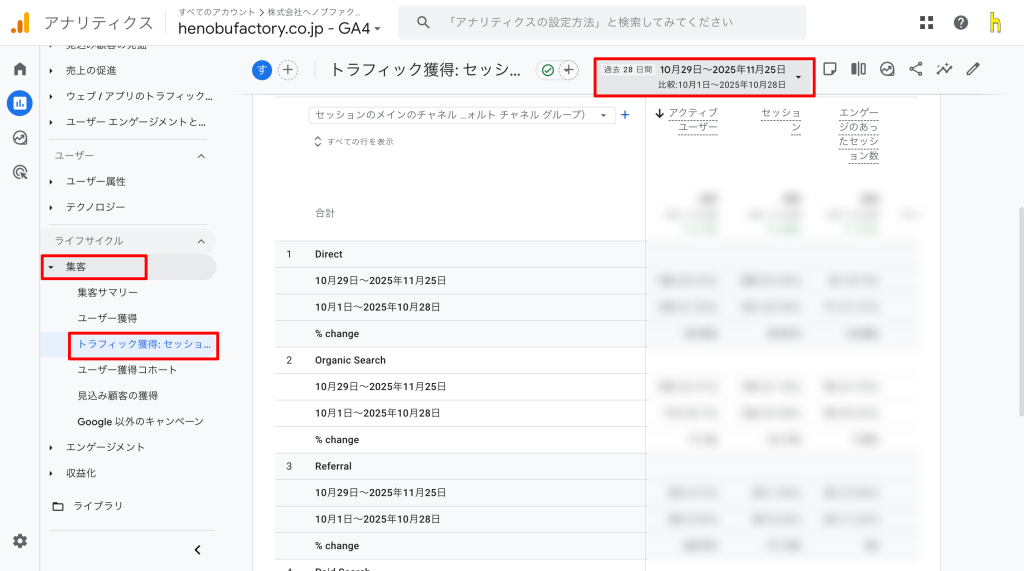The image size is (1024, 571).
Task: Collapse the ライフサイクル section
Action: tap(200, 241)
